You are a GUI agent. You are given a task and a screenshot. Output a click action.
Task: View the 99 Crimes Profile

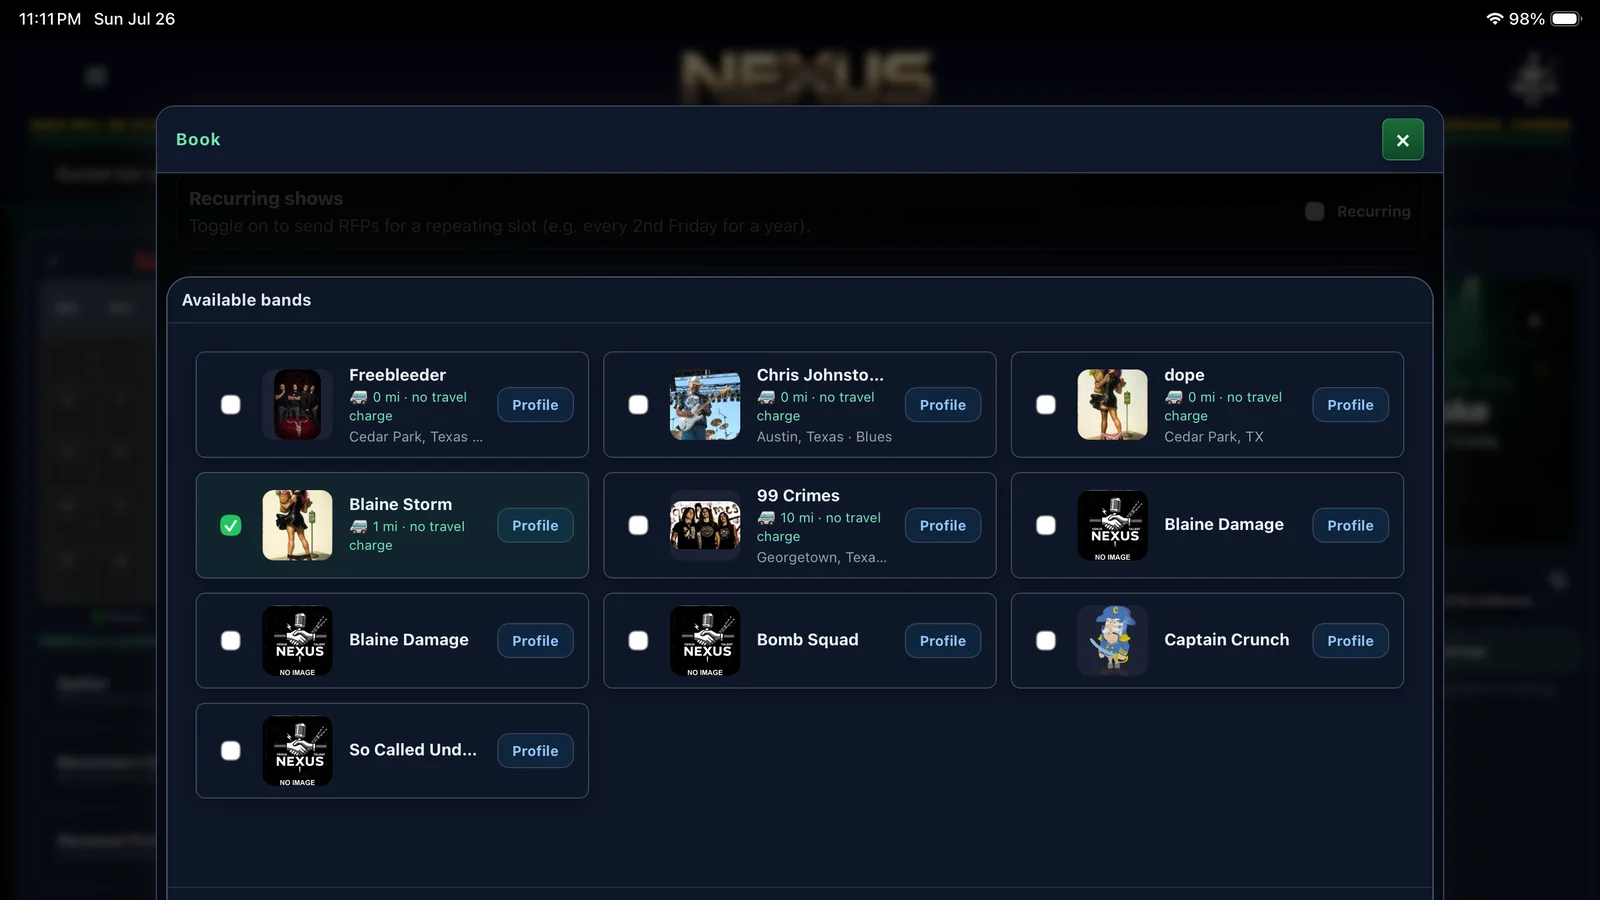[x=943, y=525]
